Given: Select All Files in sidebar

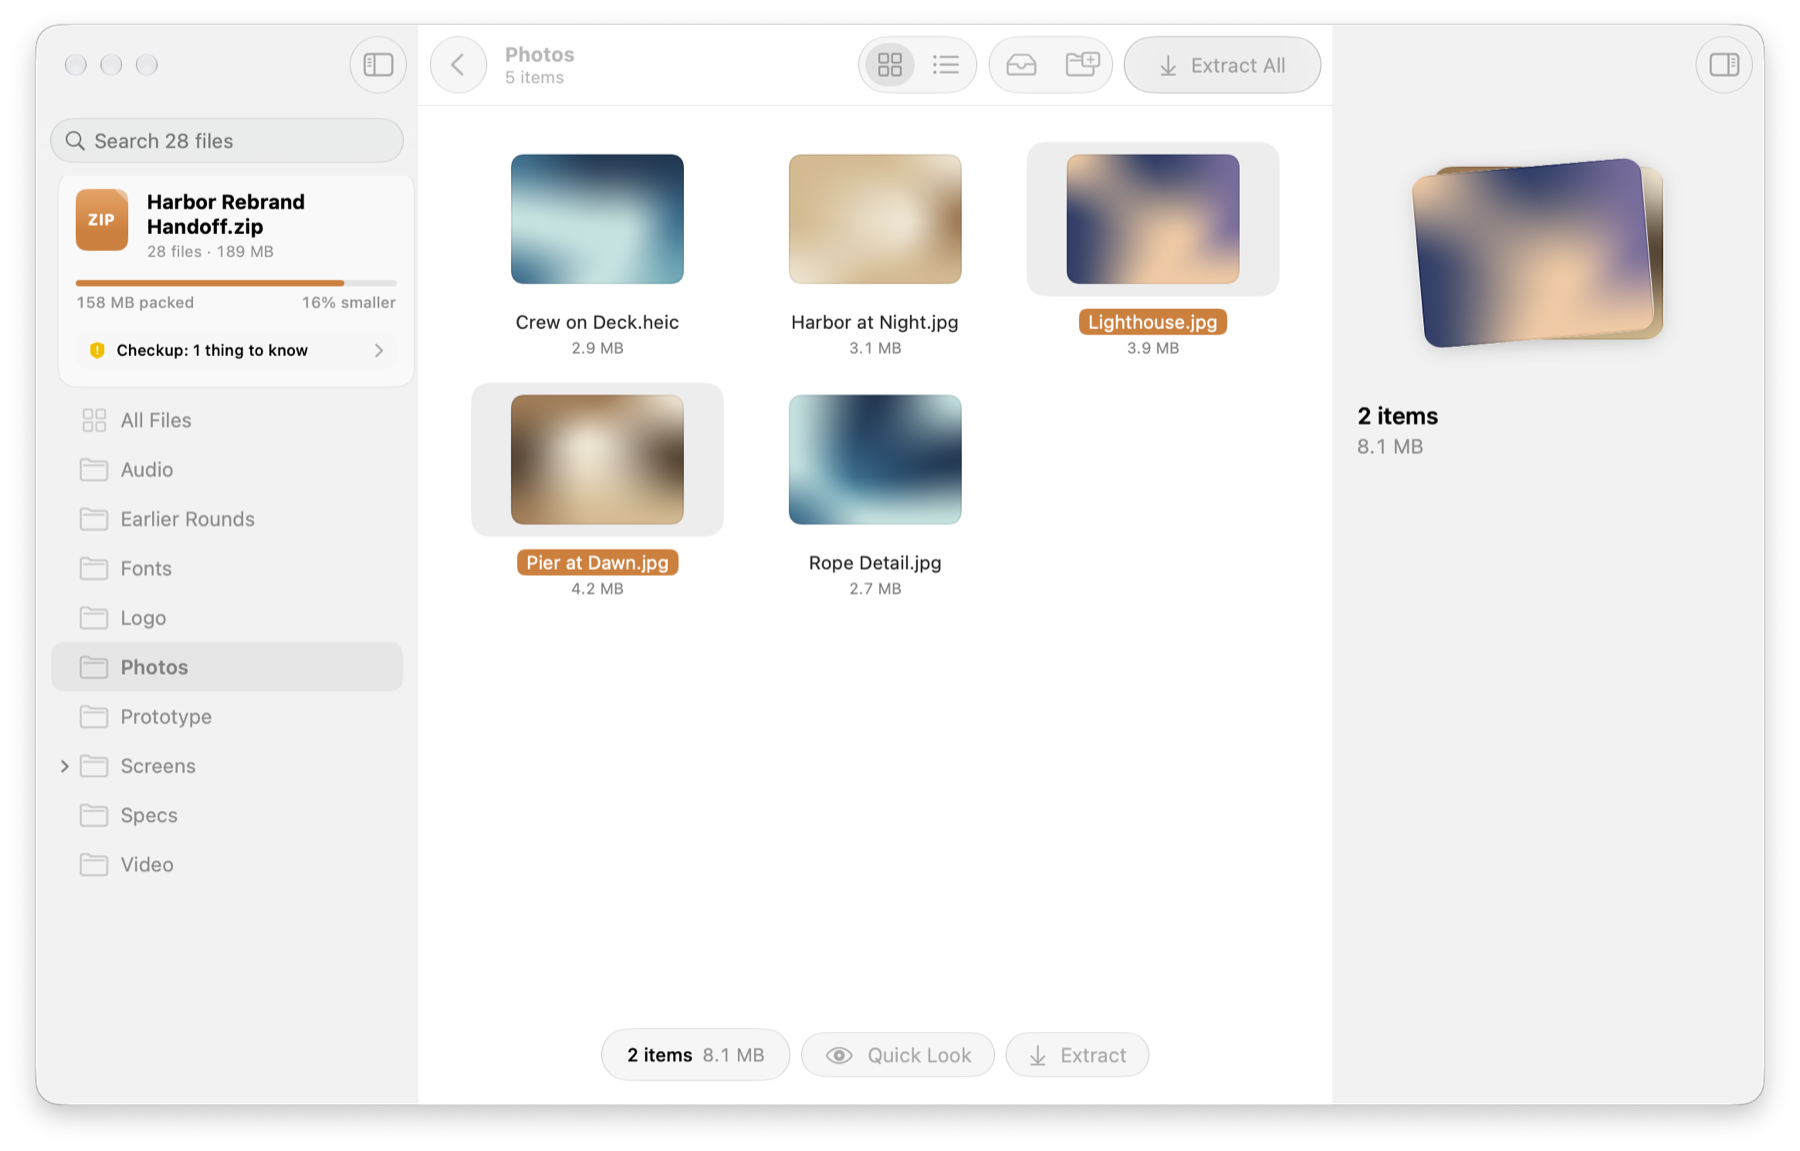Looking at the screenshot, I should pyautogui.click(x=227, y=420).
